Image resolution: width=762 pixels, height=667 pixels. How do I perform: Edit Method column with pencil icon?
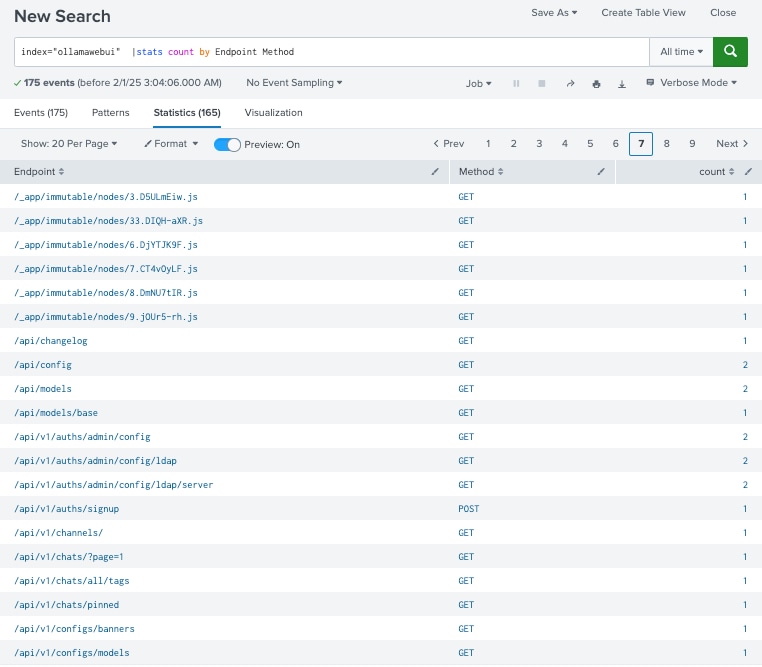point(601,171)
